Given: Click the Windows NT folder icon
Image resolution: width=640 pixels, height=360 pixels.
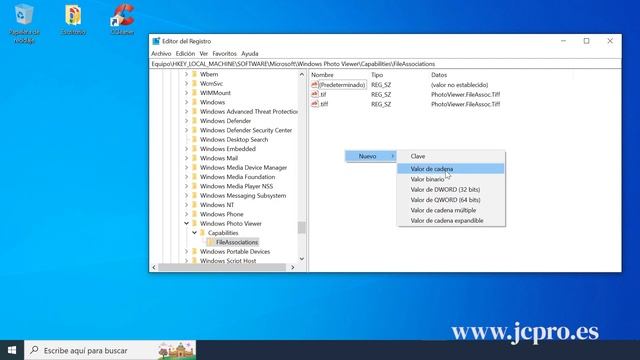Looking at the screenshot, I should tap(195, 204).
